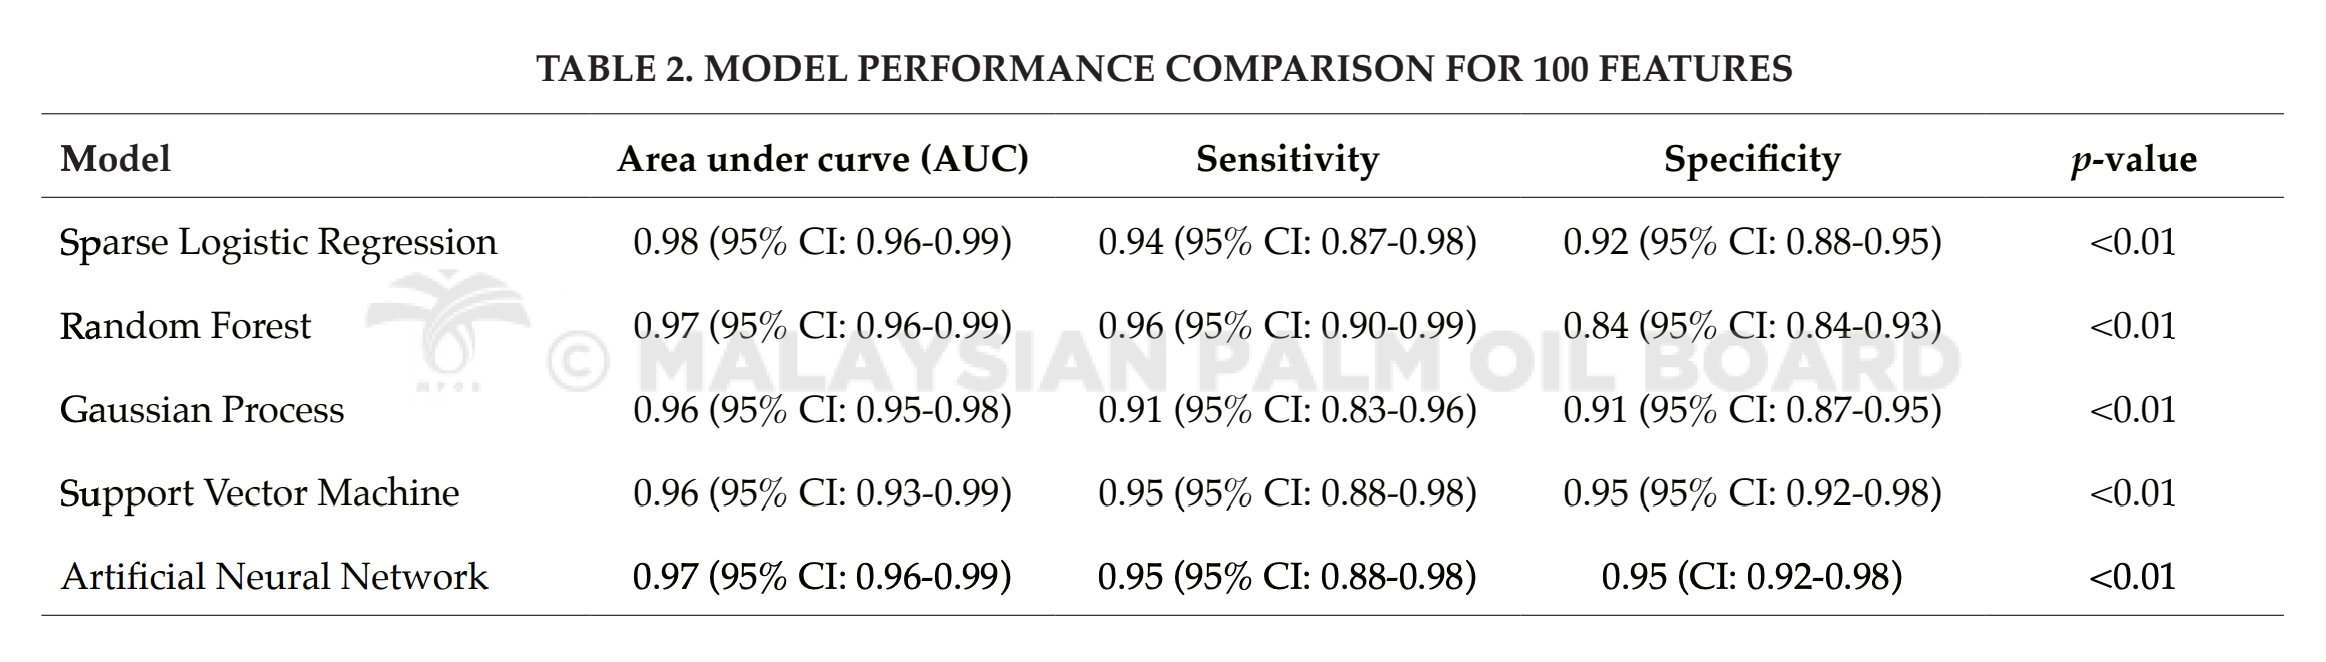Select the 'Artificial Neural Network' row label
The width and height of the screenshot is (2326, 662).
click(274, 577)
